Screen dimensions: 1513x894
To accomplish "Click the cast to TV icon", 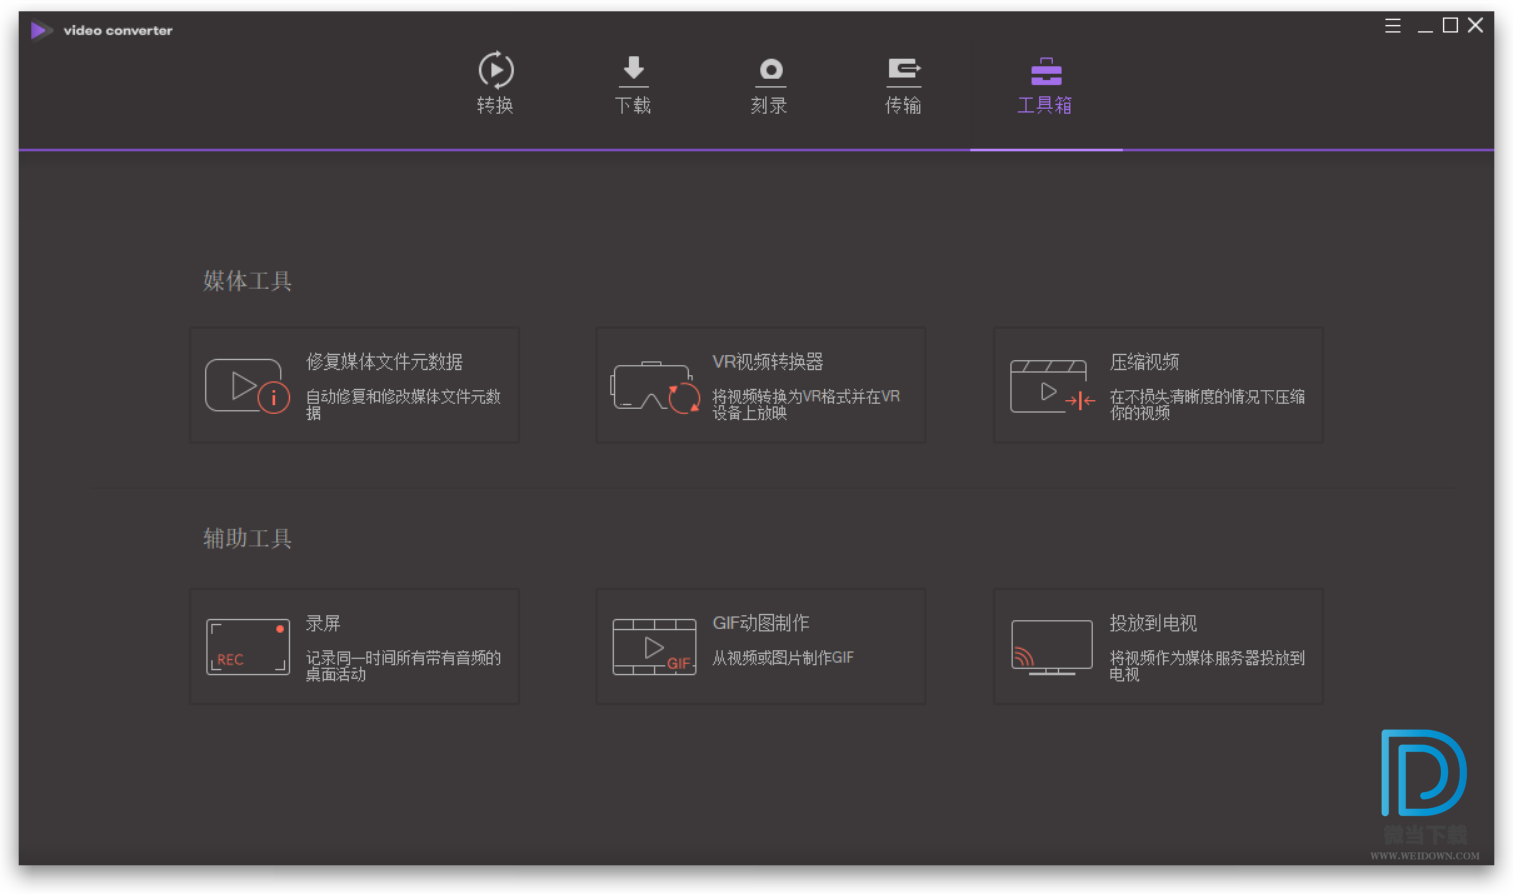I will coord(1052,648).
